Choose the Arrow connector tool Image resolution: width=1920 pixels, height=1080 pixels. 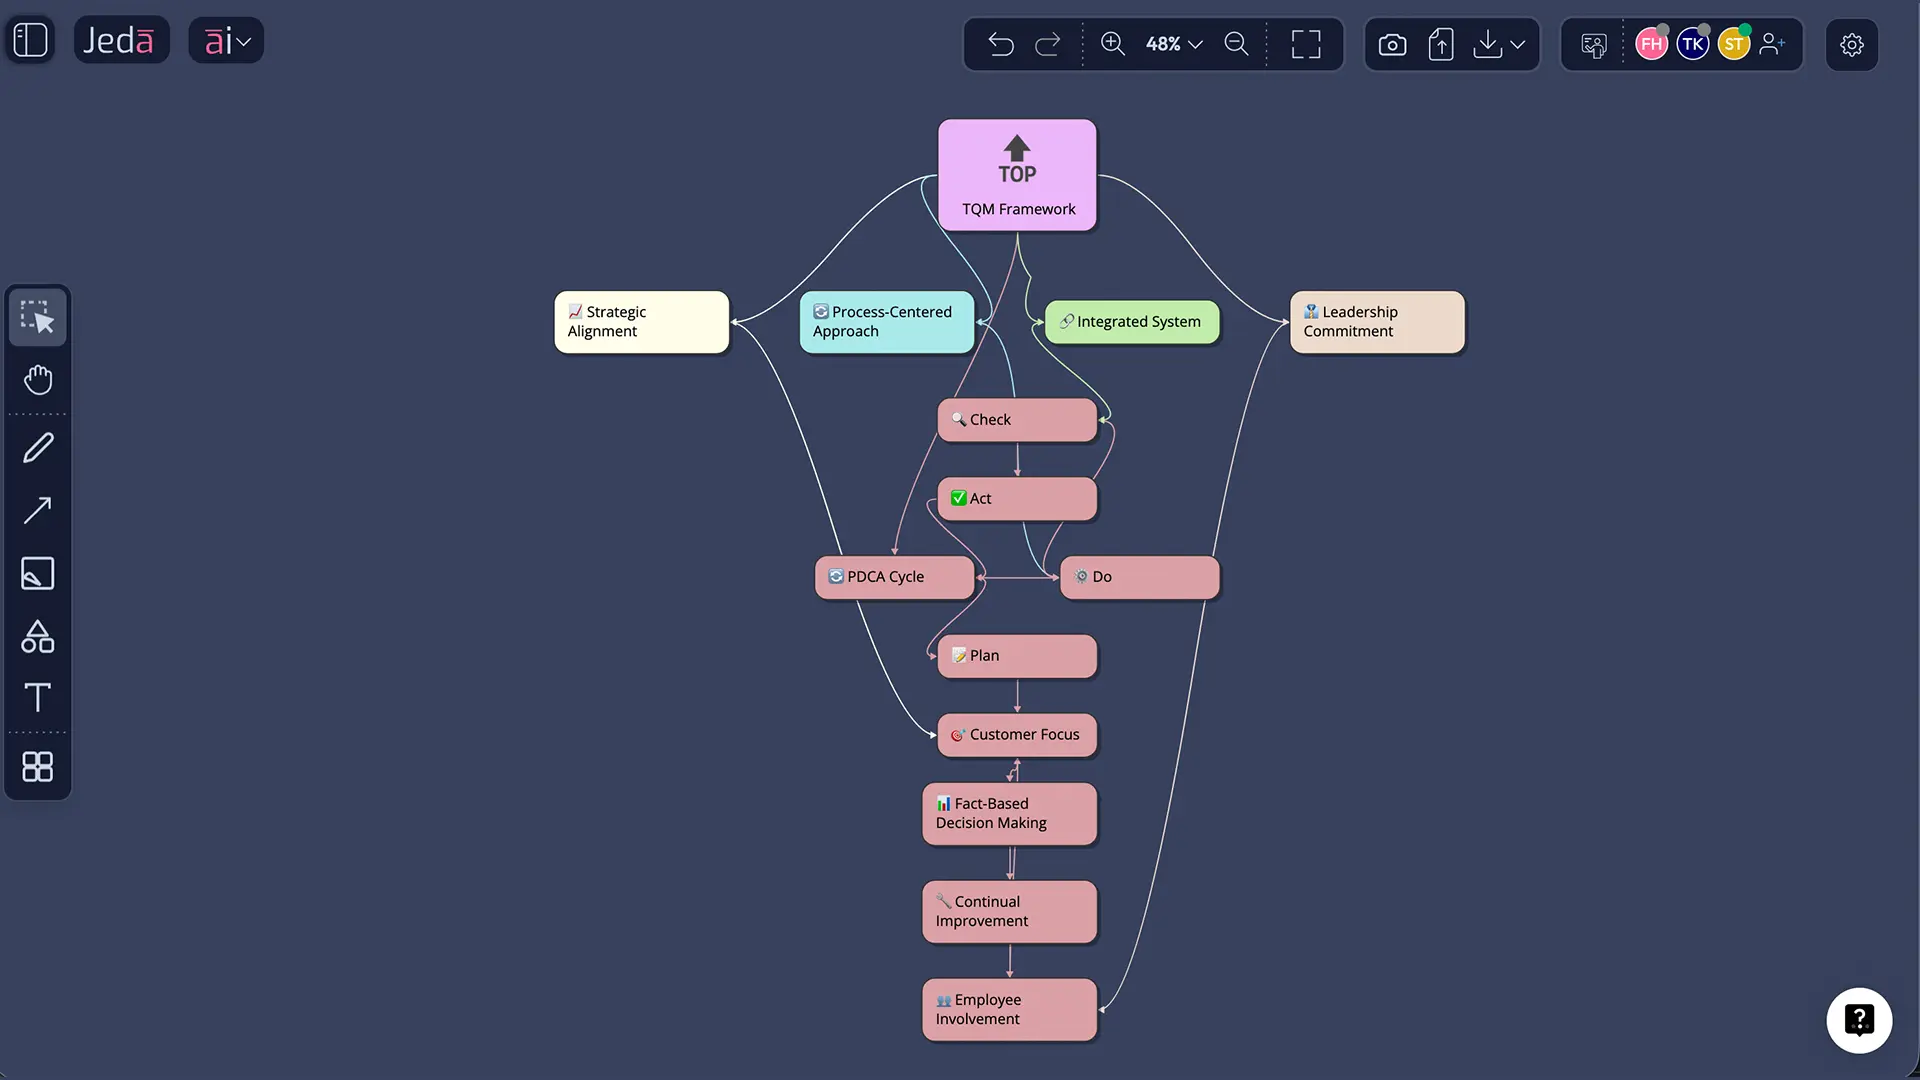pos(38,511)
